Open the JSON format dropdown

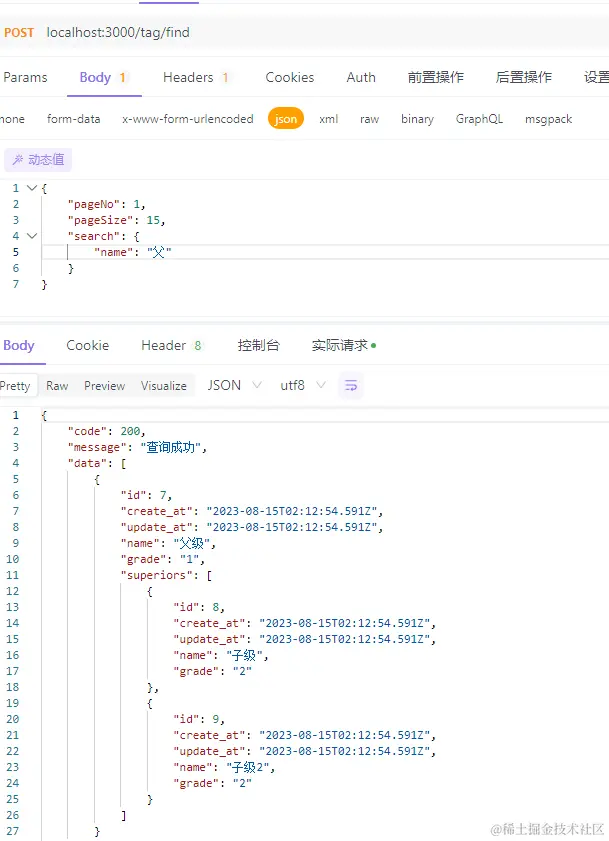[x=234, y=385]
